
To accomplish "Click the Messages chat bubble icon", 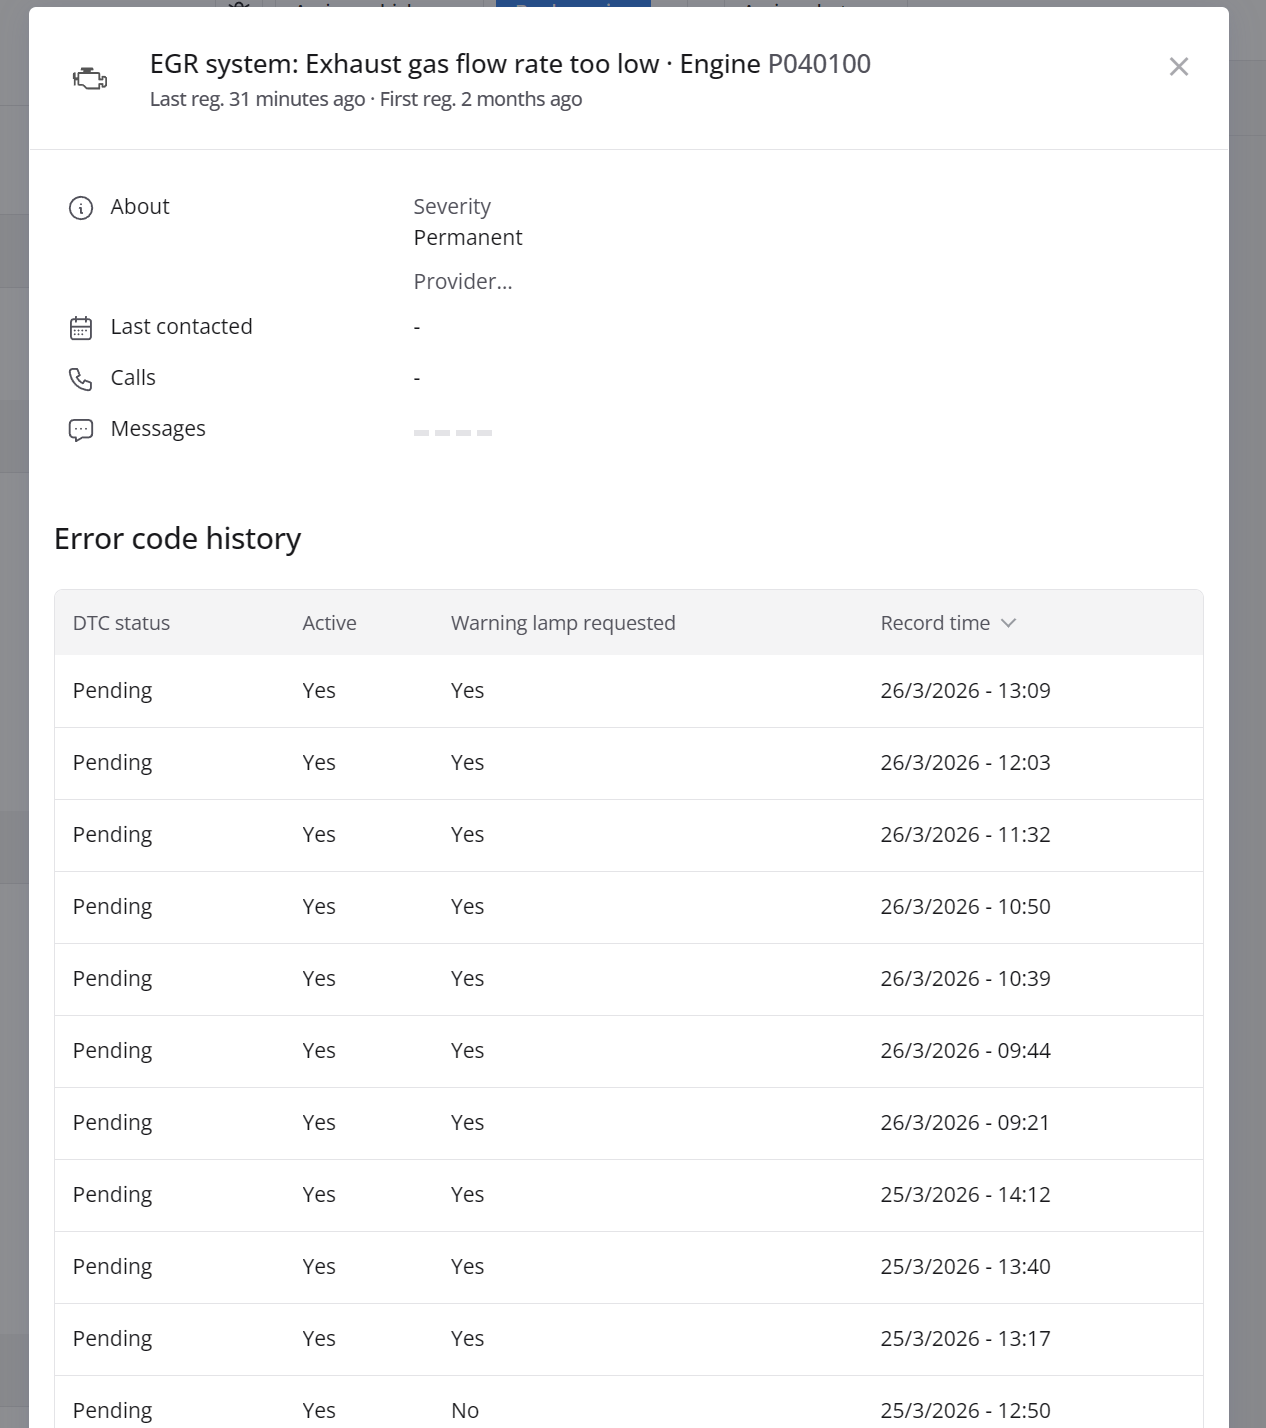I will pyautogui.click(x=81, y=430).
